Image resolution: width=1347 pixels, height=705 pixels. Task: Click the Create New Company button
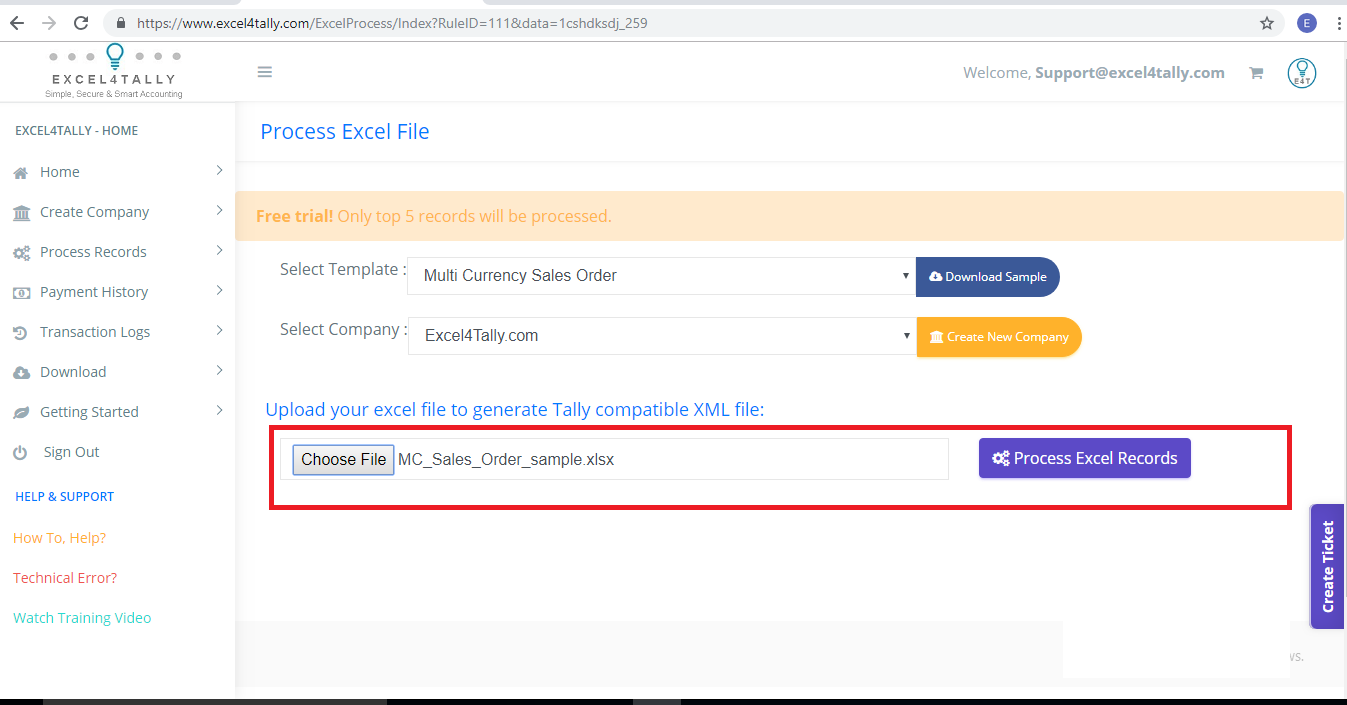click(999, 337)
